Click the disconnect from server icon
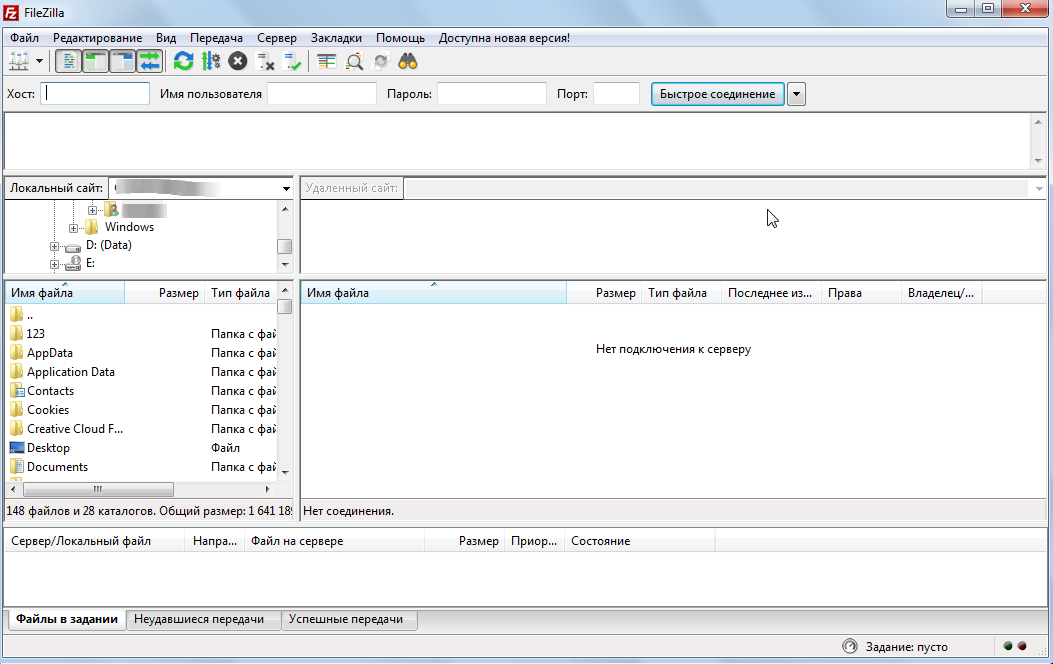This screenshot has height=664, width=1053. tap(265, 61)
